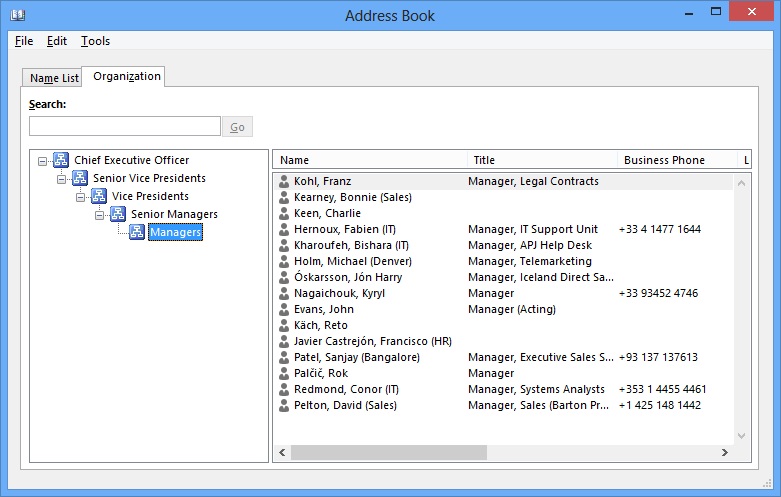Screen dimensions: 781x497
Task: Click person icon beside Hernoux, Fabien
Action: click(x=285, y=230)
